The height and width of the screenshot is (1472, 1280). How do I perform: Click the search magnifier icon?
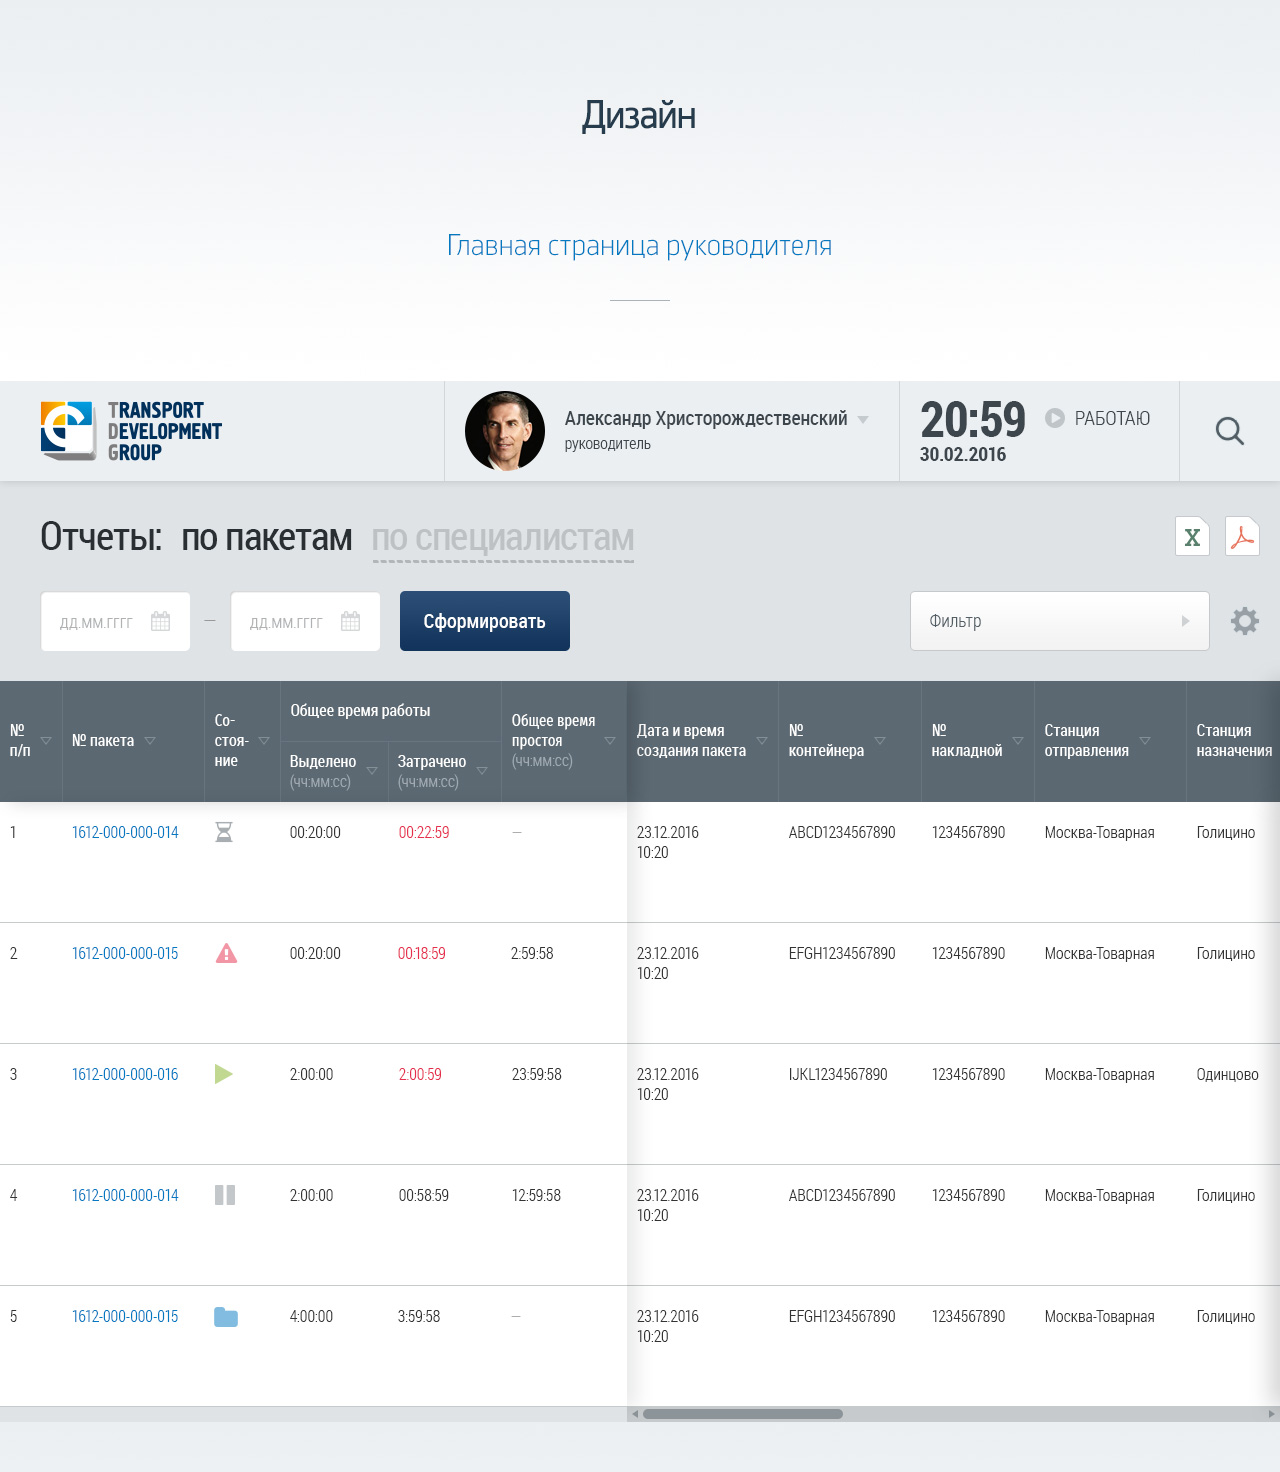click(x=1229, y=431)
